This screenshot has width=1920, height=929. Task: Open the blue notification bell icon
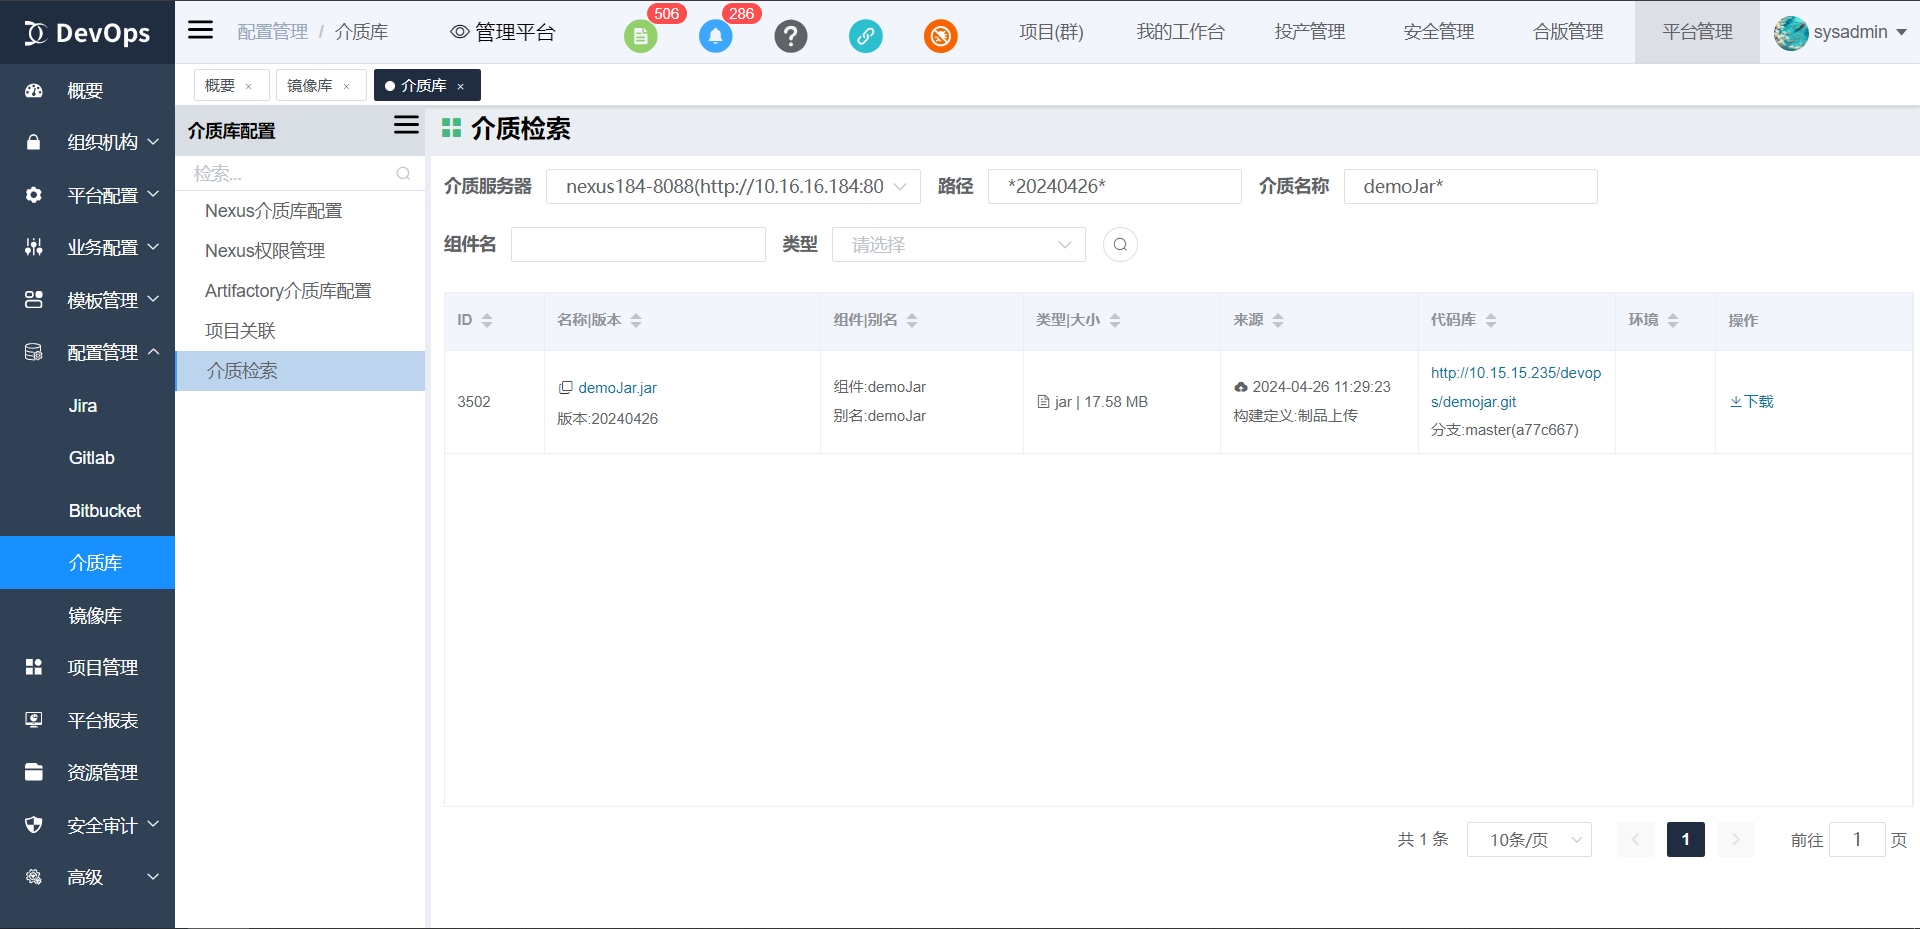pos(715,37)
